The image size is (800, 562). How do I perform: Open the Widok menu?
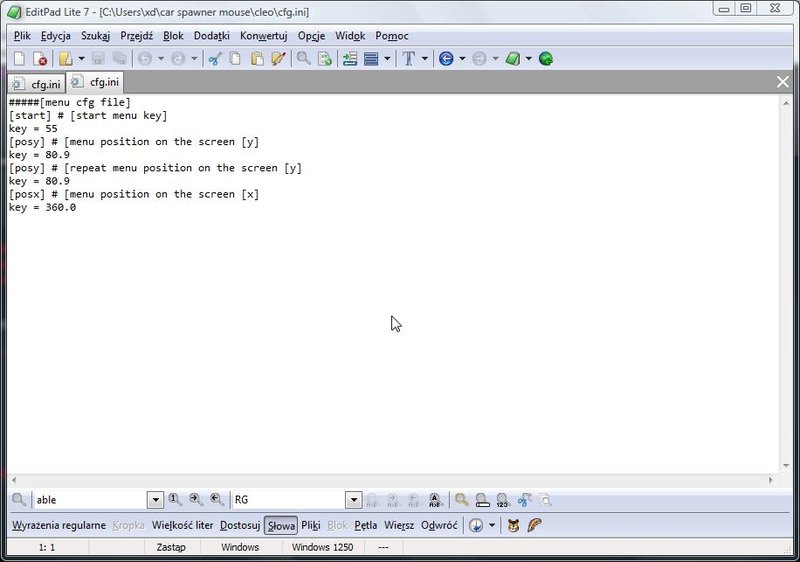coord(350,36)
